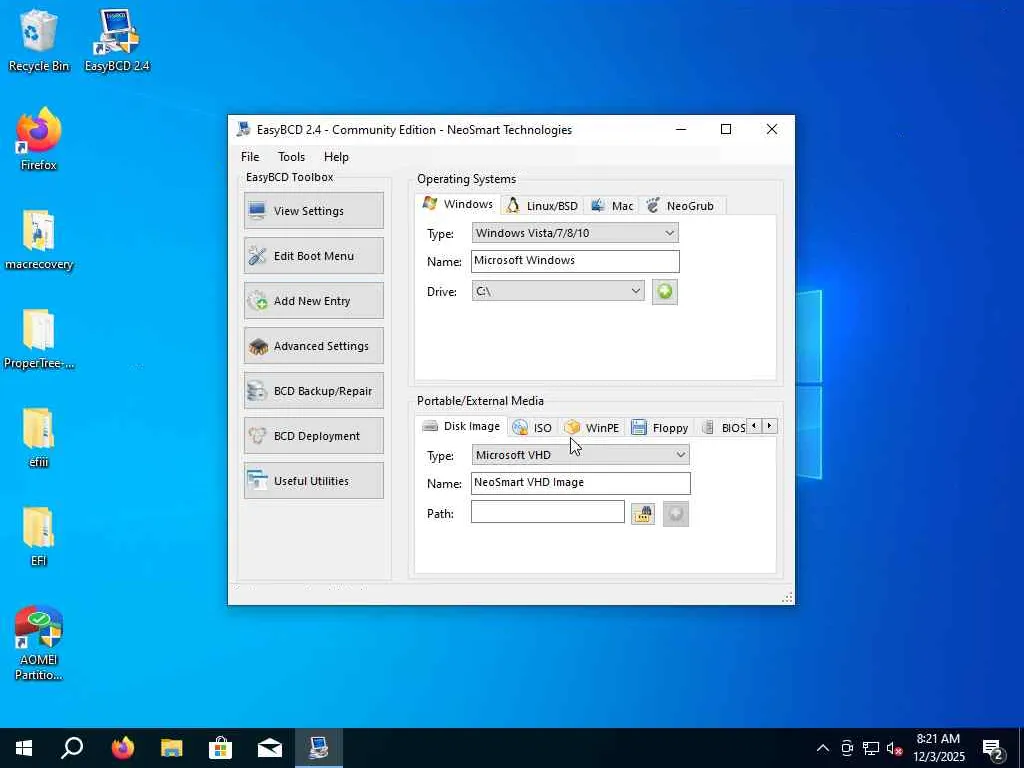Select the ISO tab
The image size is (1024, 768).
(532, 428)
